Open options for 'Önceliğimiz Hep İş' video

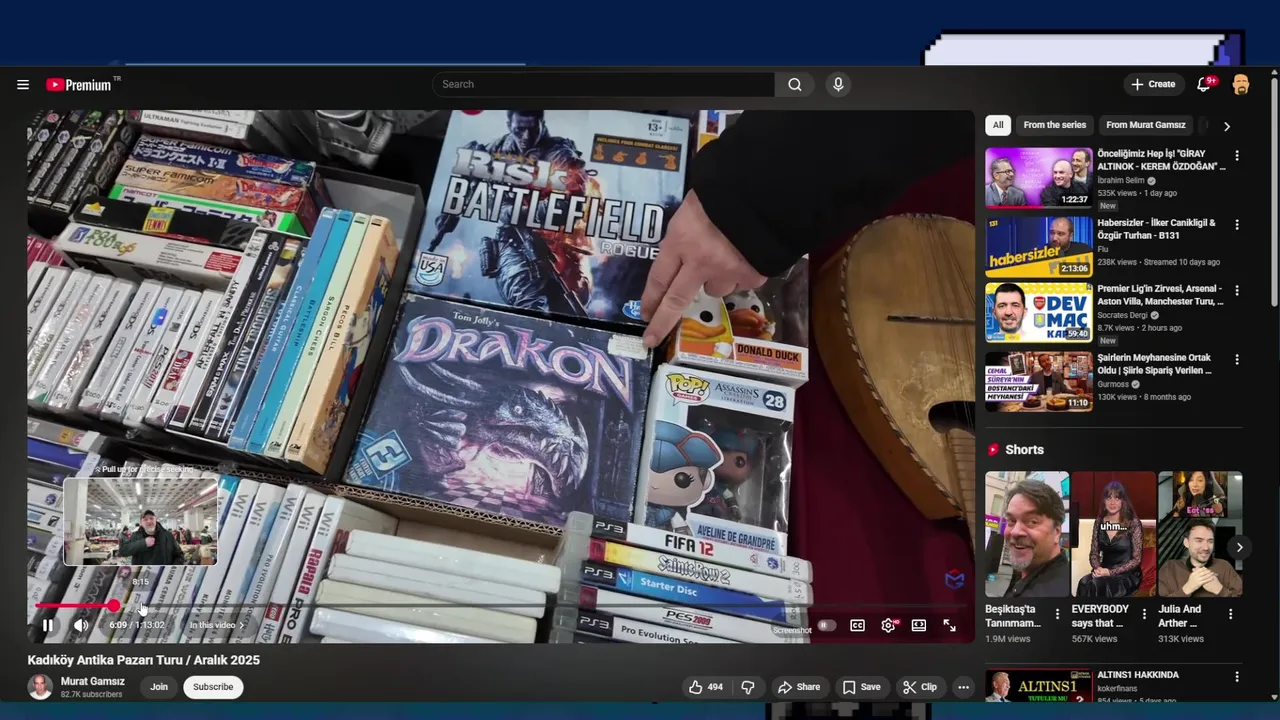click(x=1237, y=156)
